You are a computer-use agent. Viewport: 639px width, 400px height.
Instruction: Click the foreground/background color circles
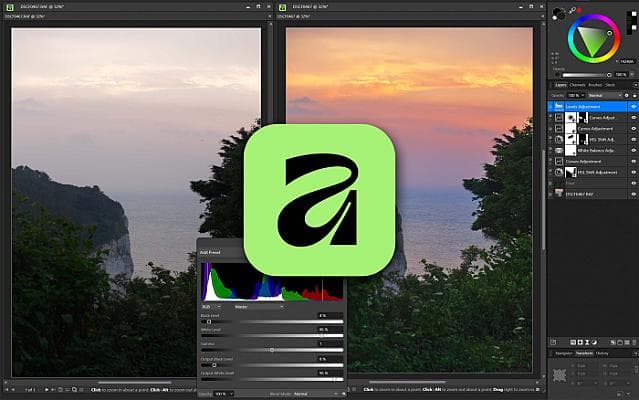pyautogui.click(x=558, y=14)
